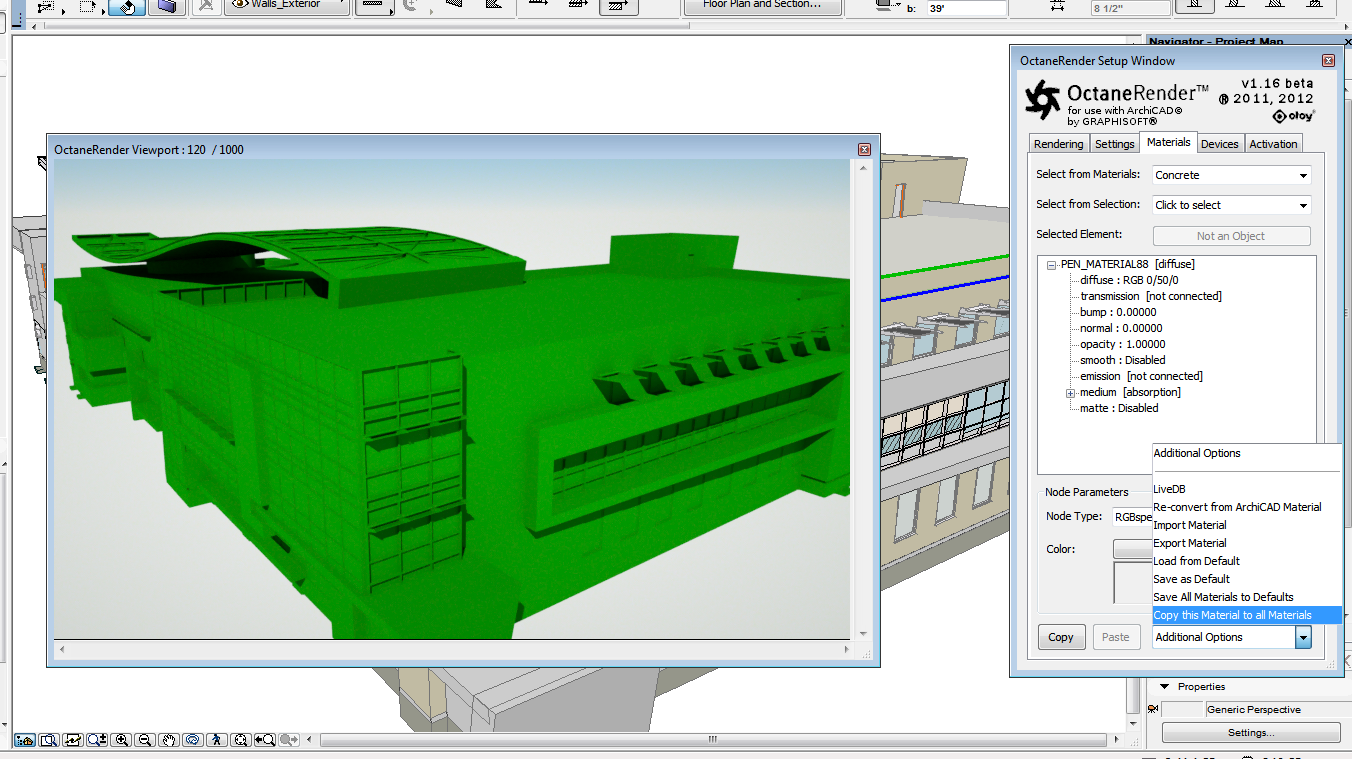The image size is (1352, 759).
Task: Choose Import Material option
Action: [1247, 525]
